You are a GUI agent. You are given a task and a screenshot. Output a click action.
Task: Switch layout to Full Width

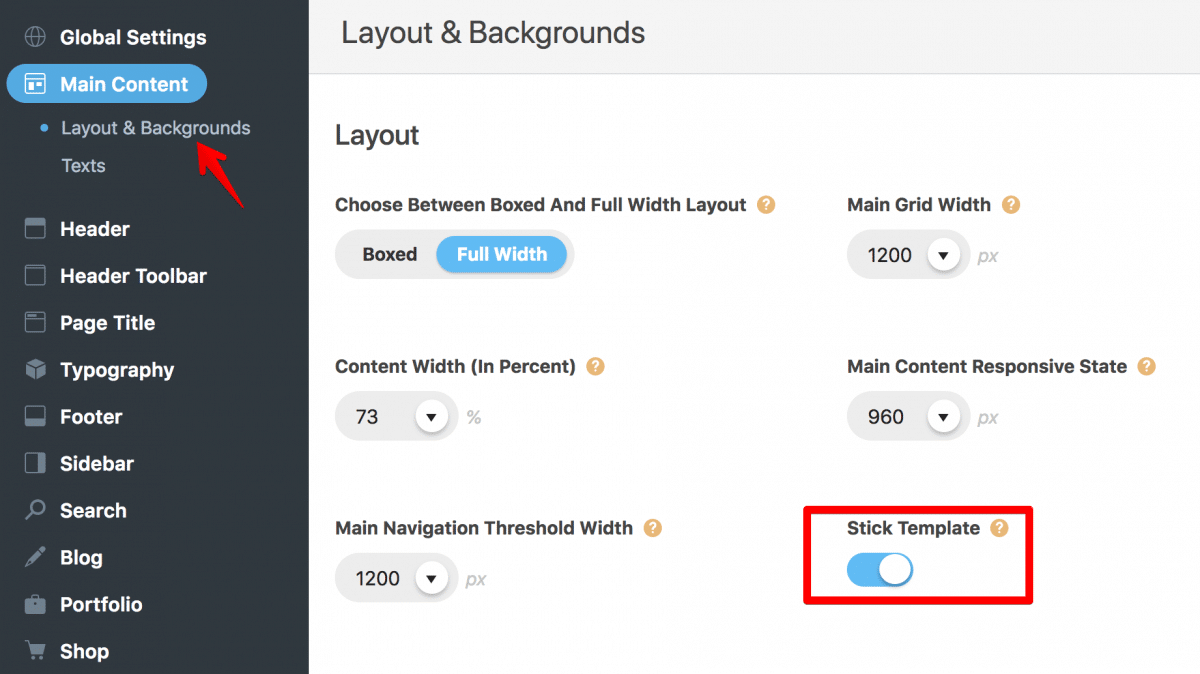[501, 254]
